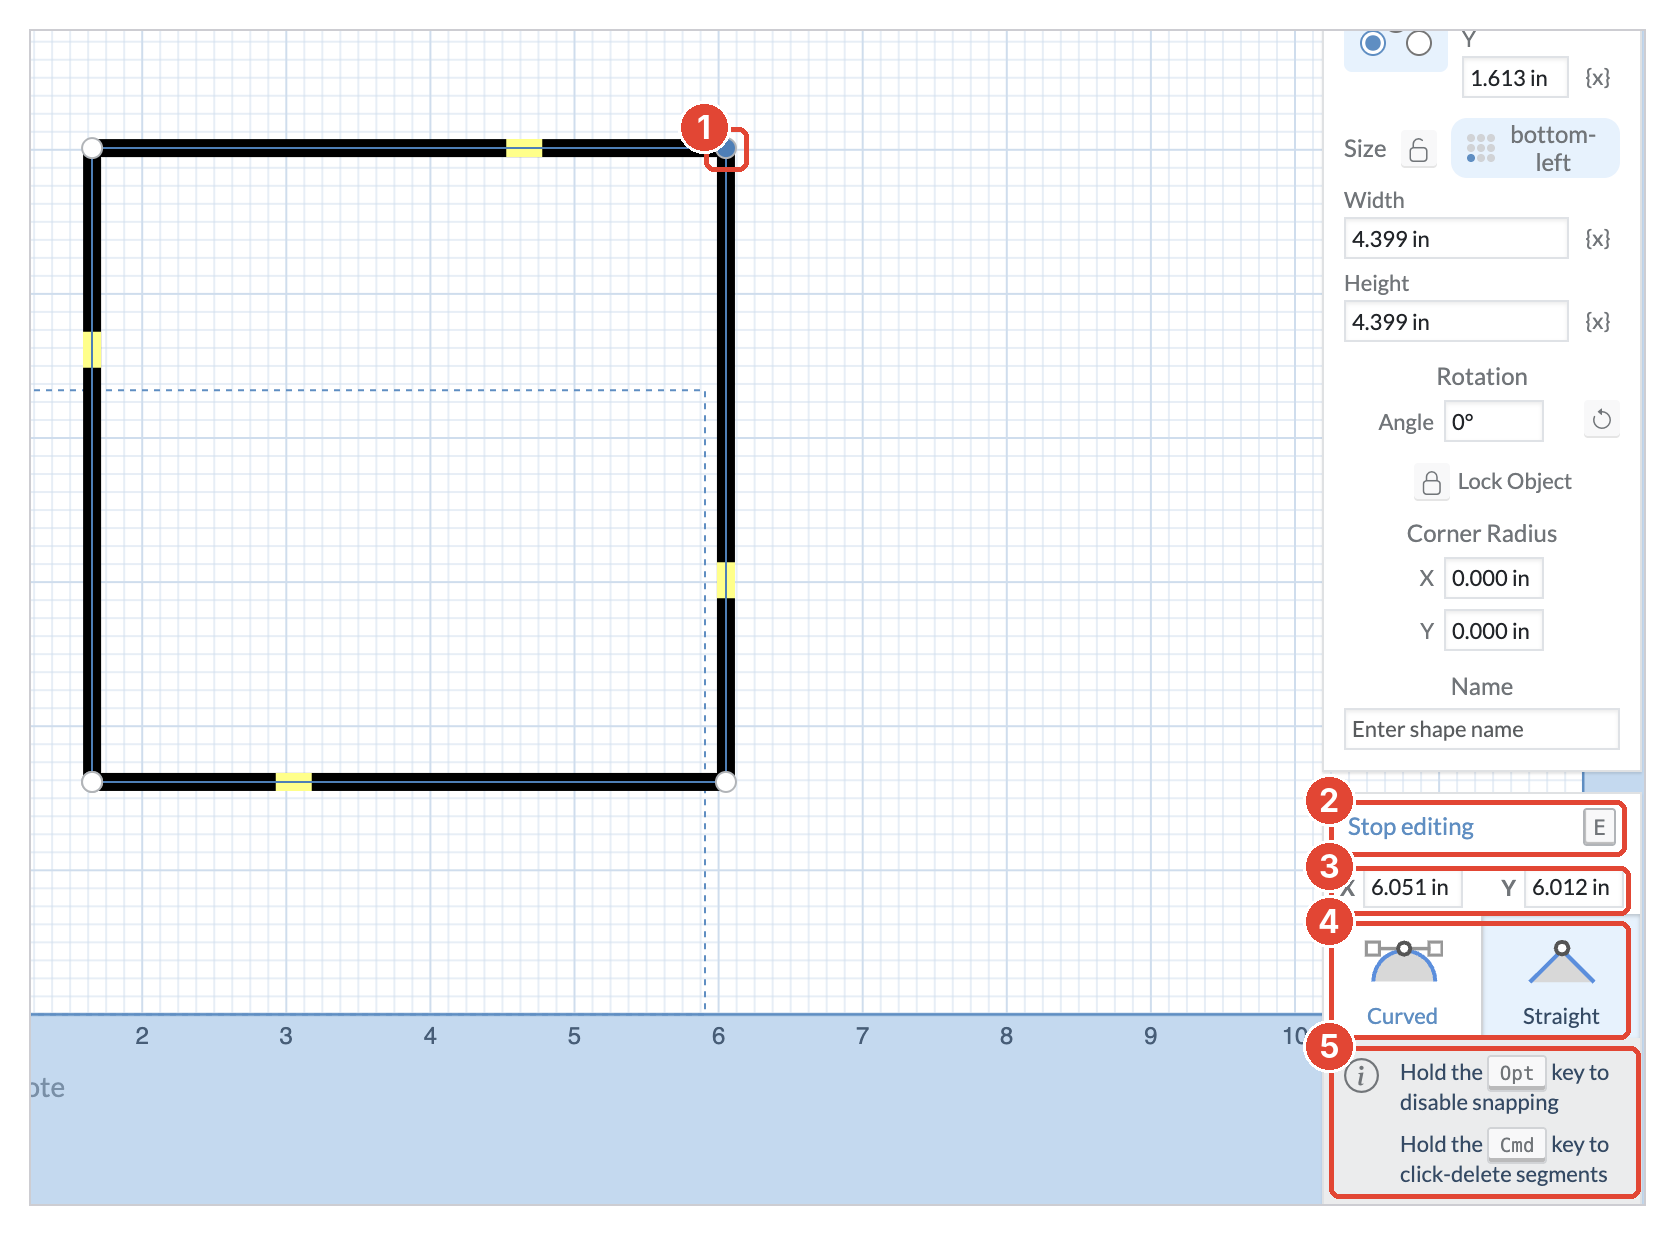Click the yellow tab marker on bottom edge
Image resolution: width=1675 pixels, height=1235 pixels.
point(294,782)
